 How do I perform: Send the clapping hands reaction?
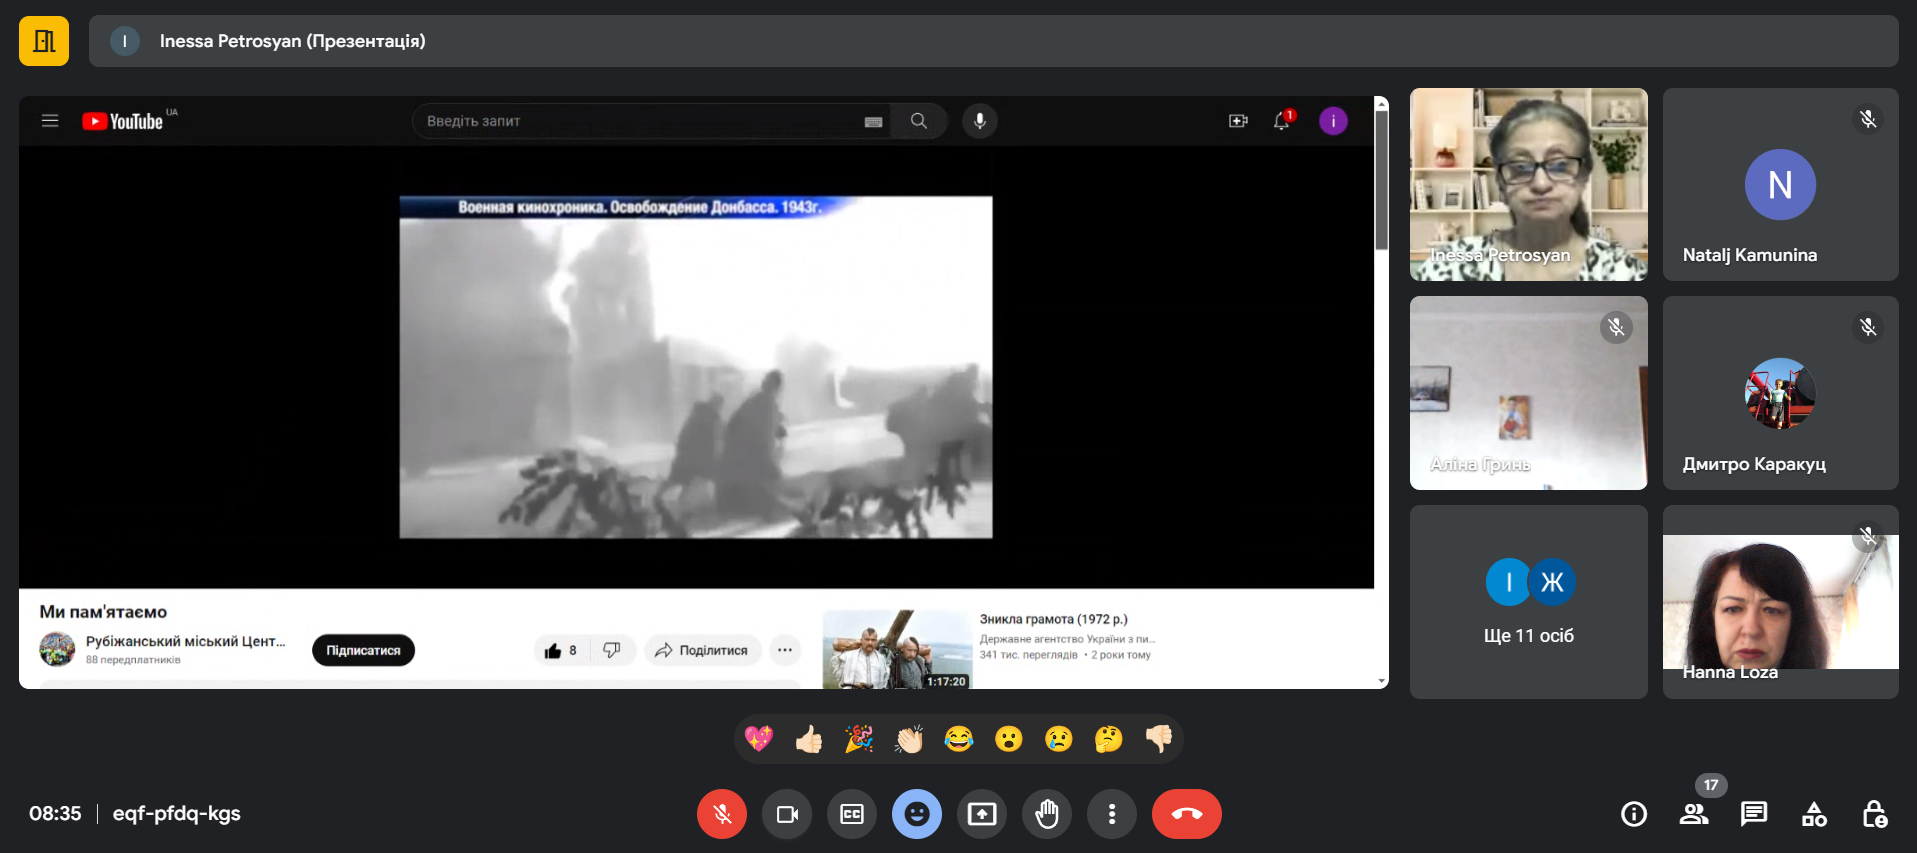click(909, 739)
